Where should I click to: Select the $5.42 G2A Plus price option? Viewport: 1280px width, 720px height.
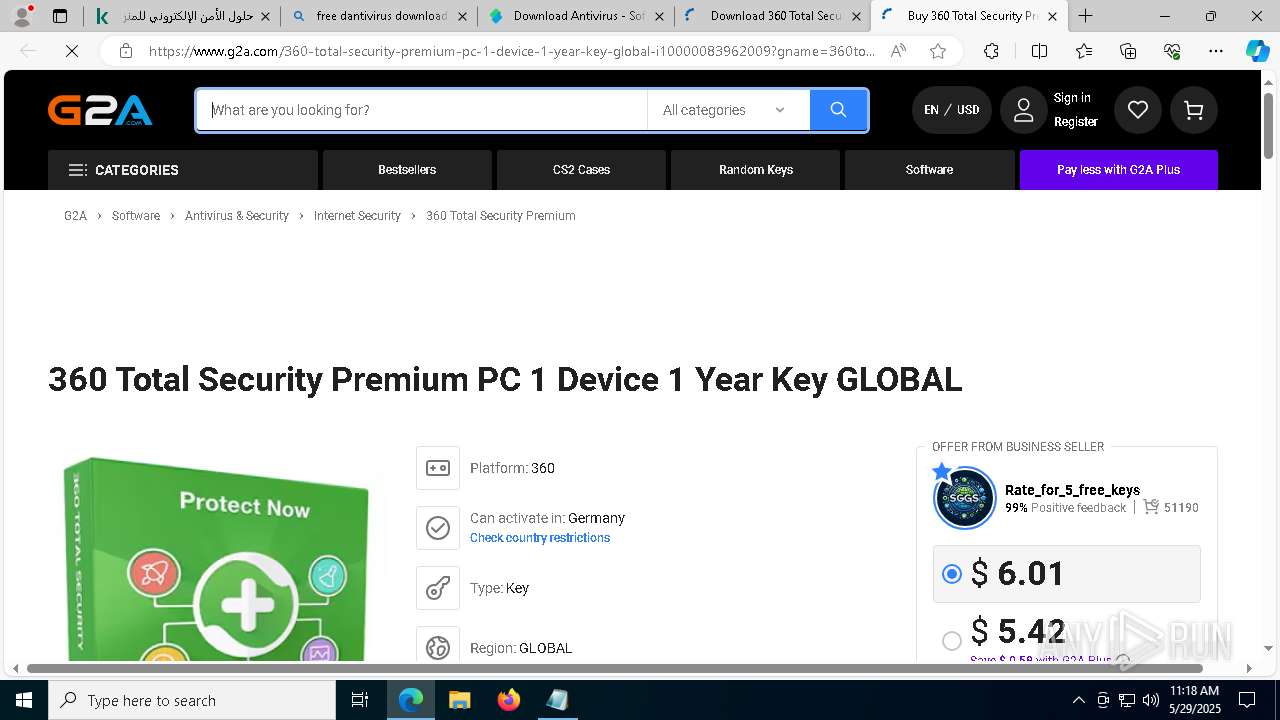click(952, 640)
